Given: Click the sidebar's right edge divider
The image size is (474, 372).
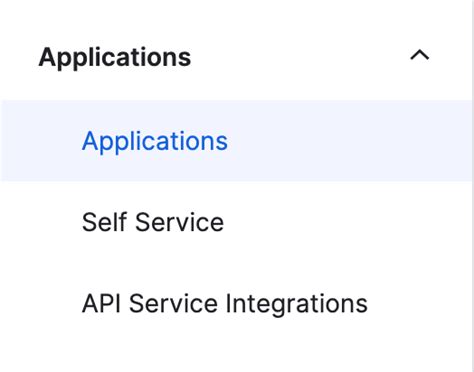Looking at the screenshot, I should point(473,186).
